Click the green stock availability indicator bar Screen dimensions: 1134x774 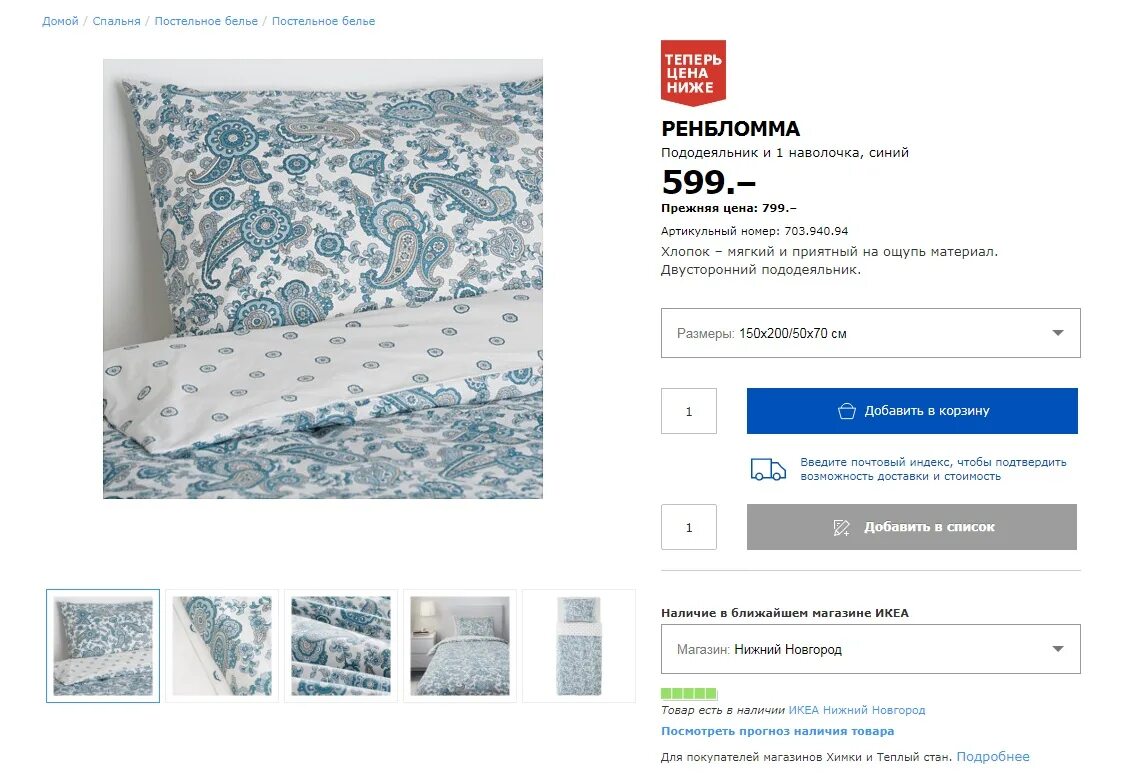pyautogui.click(x=689, y=693)
